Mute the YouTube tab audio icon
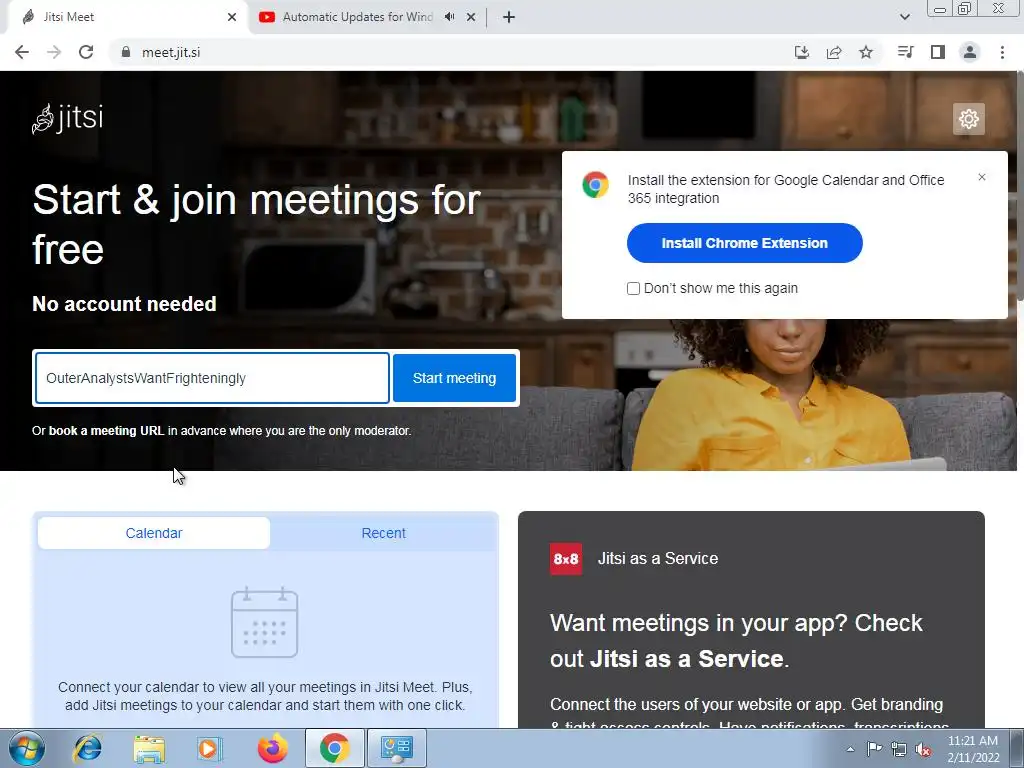1024x768 pixels. [x=449, y=17]
